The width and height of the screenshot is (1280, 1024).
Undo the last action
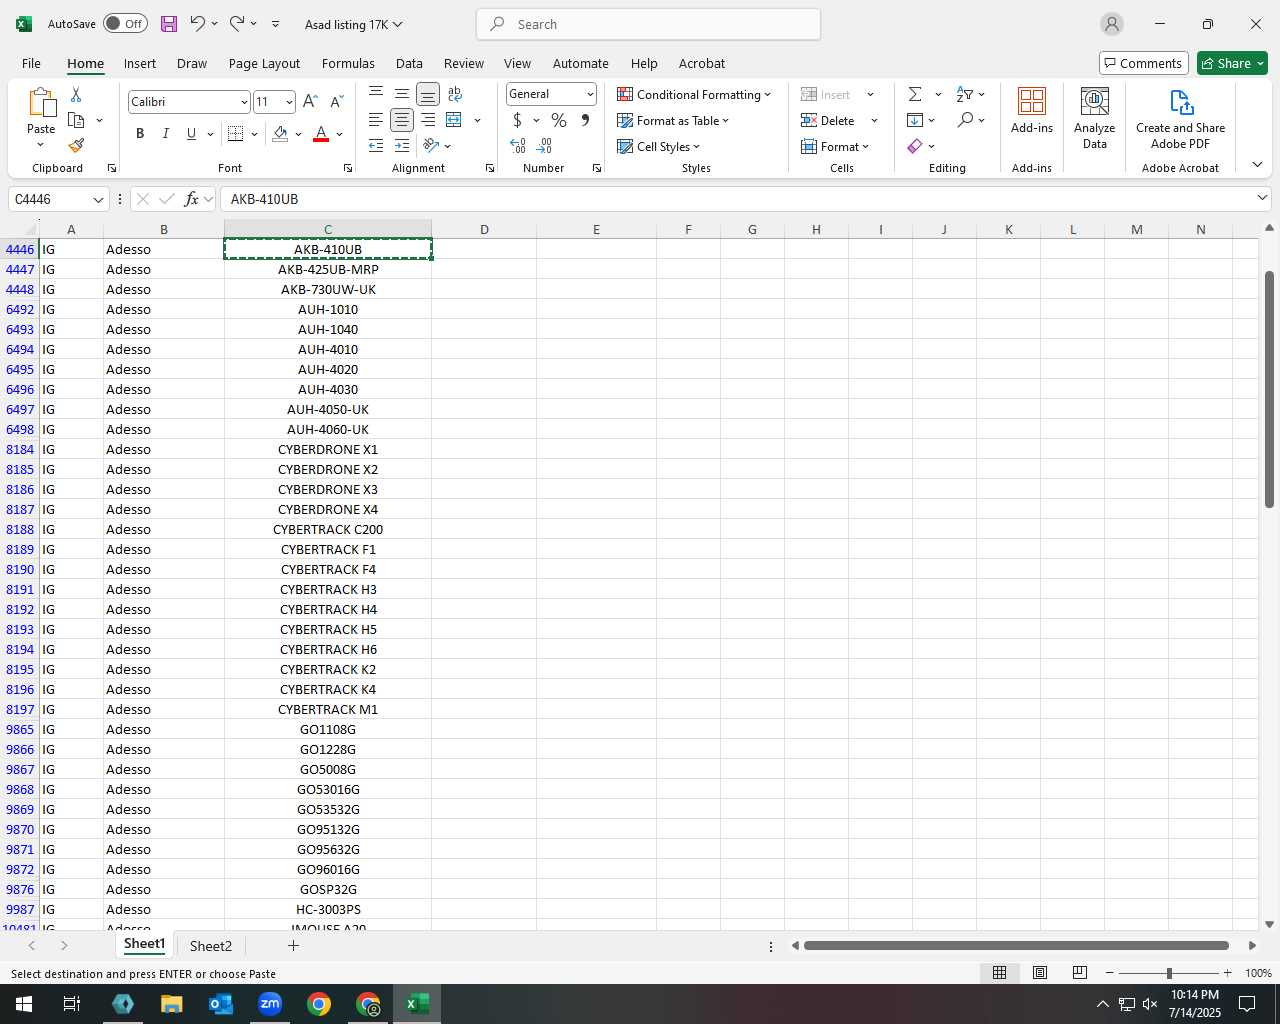198,24
